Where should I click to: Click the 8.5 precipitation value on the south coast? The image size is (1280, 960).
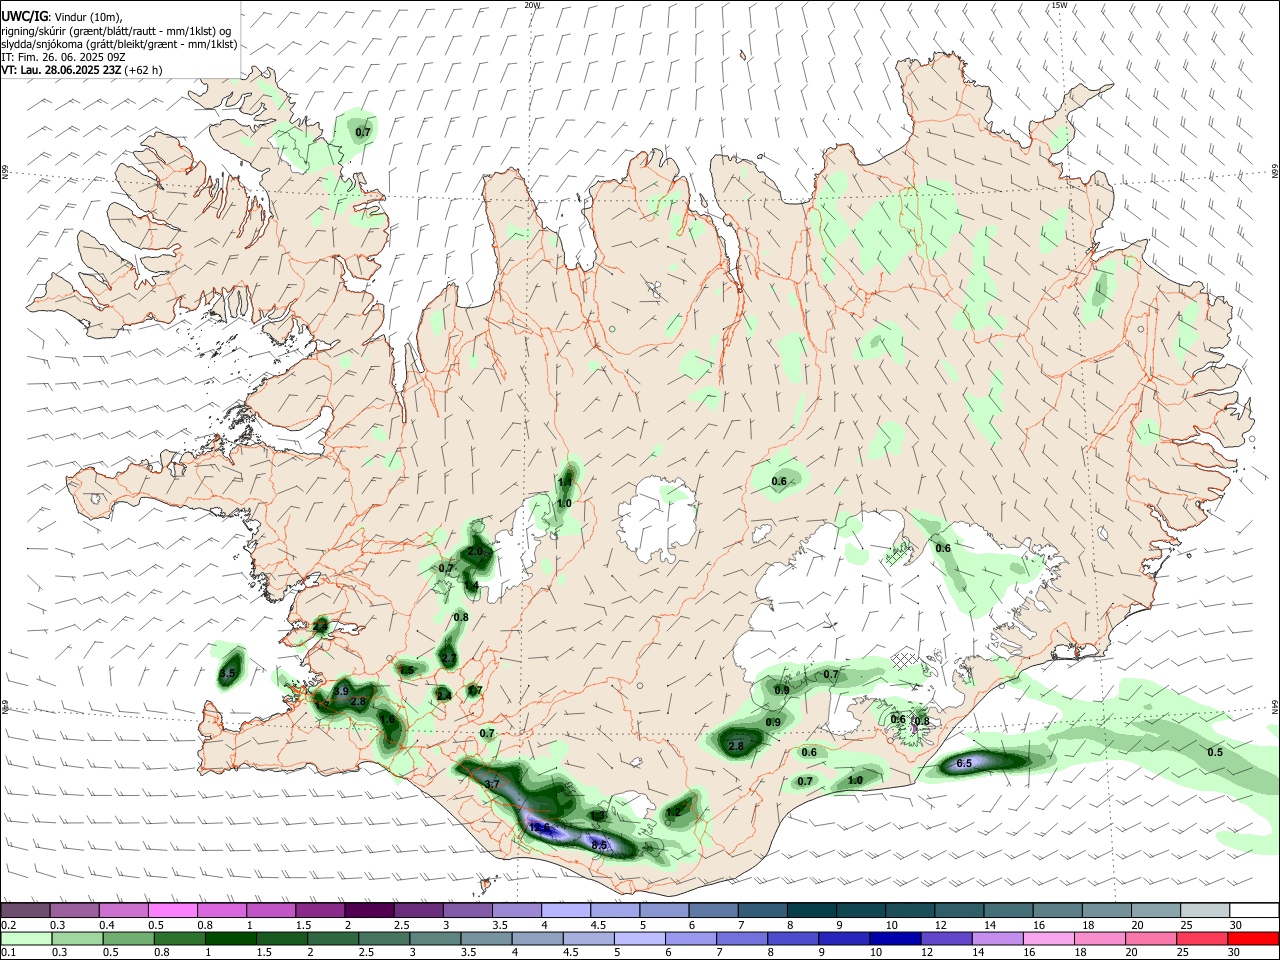click(600, 845)
